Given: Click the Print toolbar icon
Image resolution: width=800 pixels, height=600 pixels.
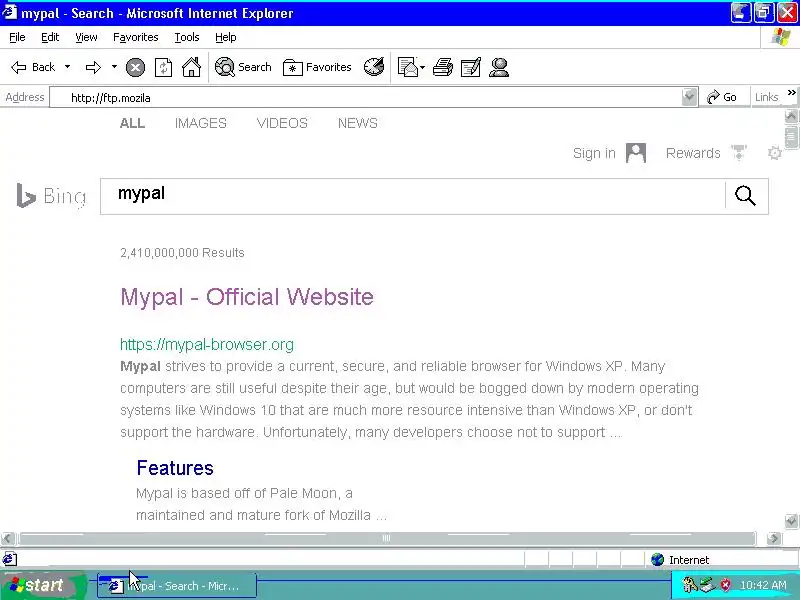Looking at the screenshot, I should pos(442,67).
